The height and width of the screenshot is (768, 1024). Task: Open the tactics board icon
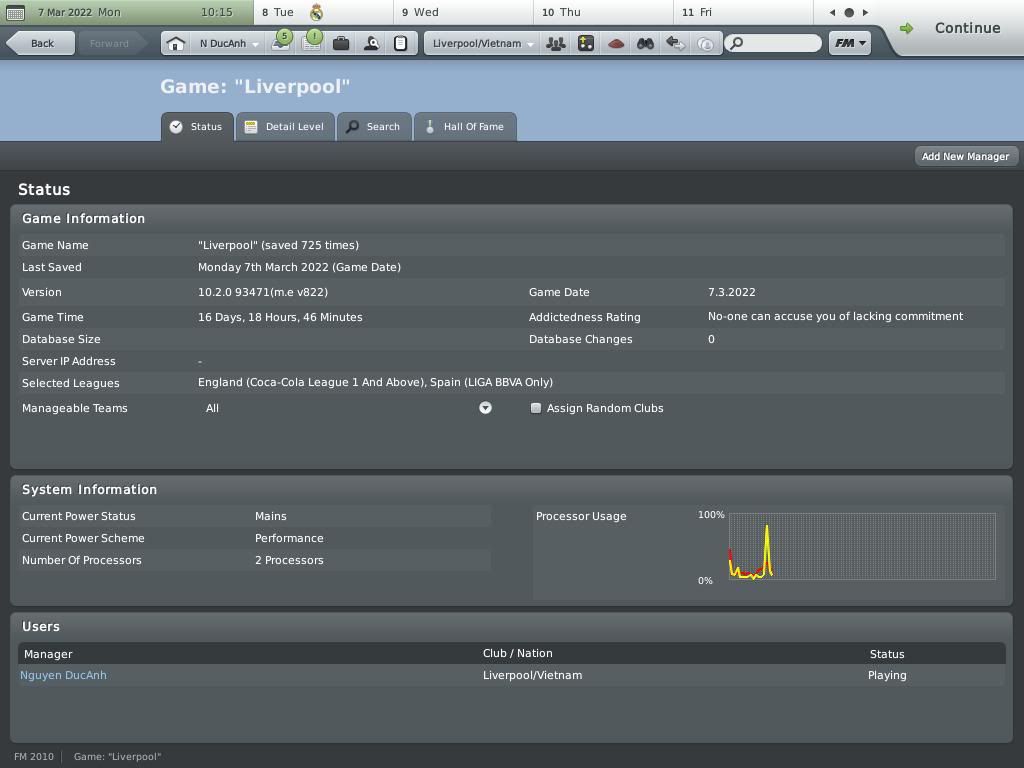[586, 44]
